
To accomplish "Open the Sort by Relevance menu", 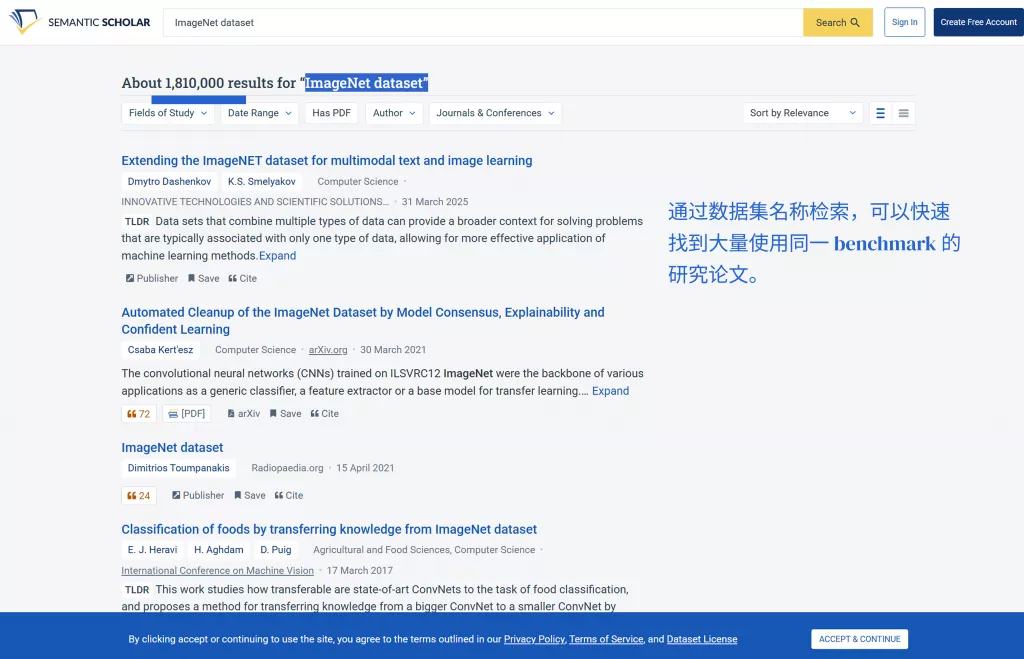I will pyautogui.click(x=801, y=113).
